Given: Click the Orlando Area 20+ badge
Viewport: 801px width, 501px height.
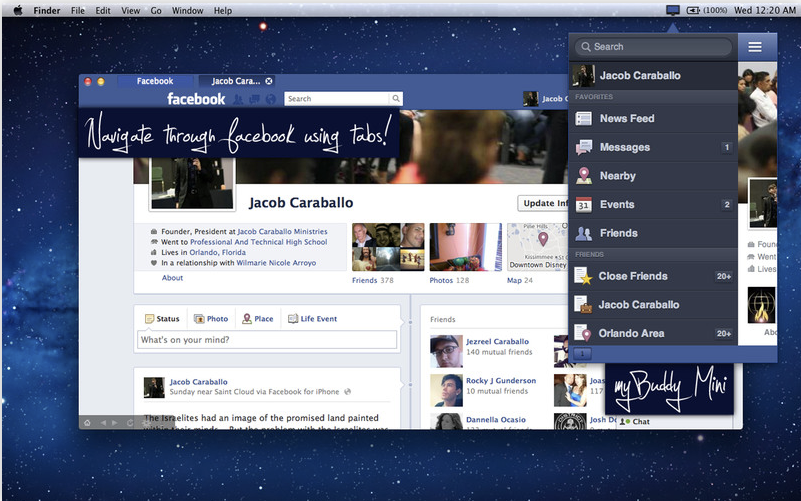Looking at the screenshot, I should pyautogui.click(x=723, y=333).
